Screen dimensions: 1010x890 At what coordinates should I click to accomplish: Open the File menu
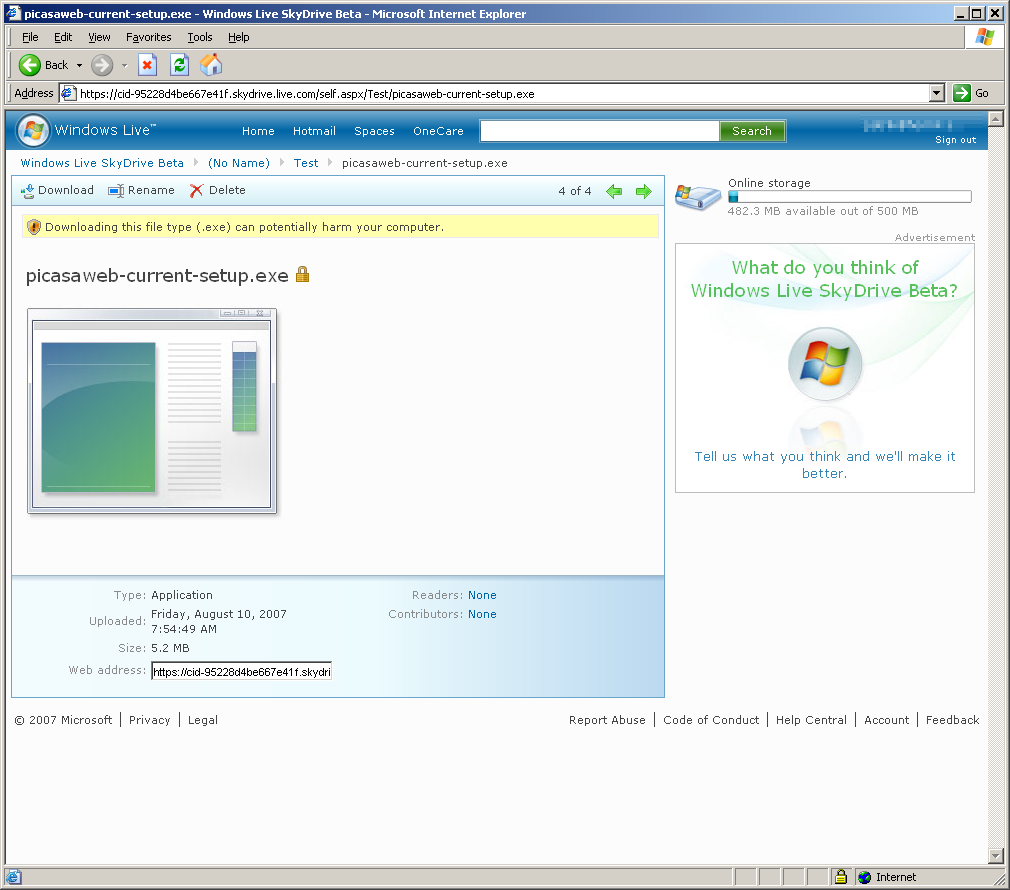point(30,37)
